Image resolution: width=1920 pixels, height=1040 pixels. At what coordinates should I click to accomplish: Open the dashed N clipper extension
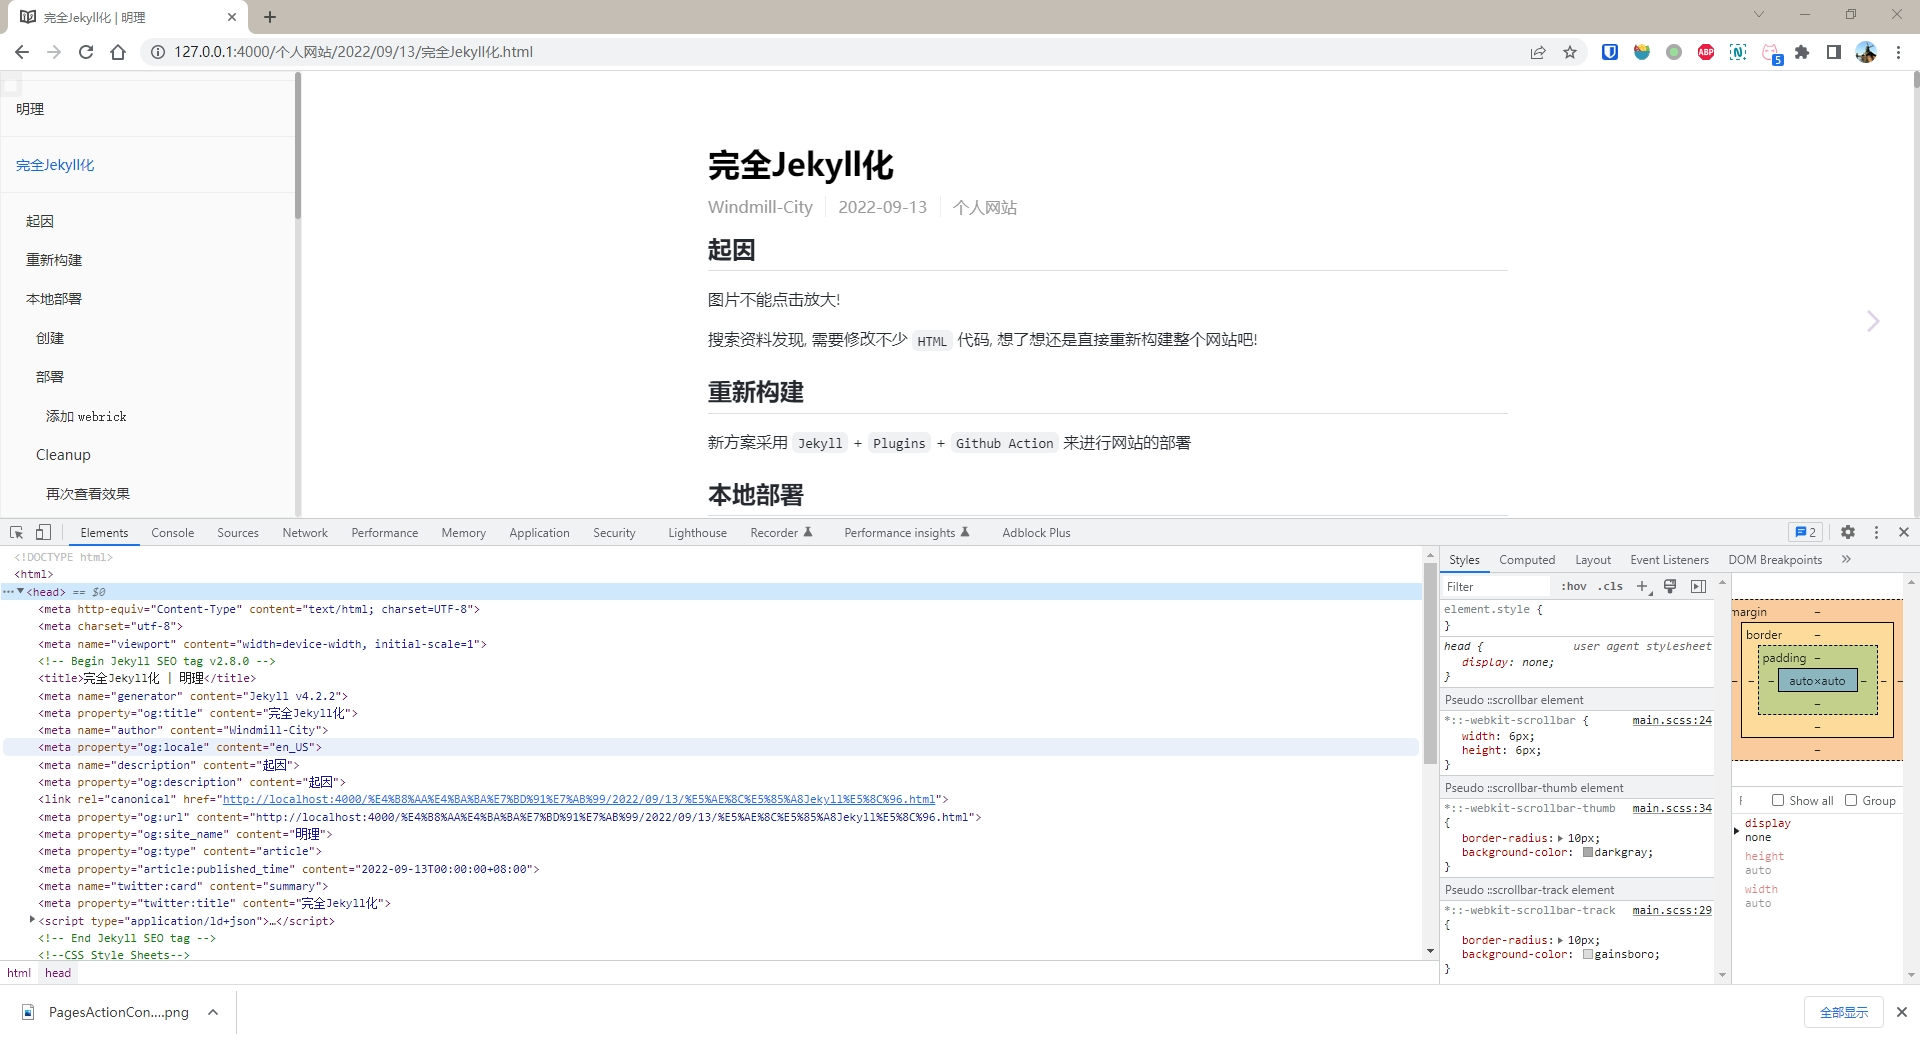[x=1738, y=52]
